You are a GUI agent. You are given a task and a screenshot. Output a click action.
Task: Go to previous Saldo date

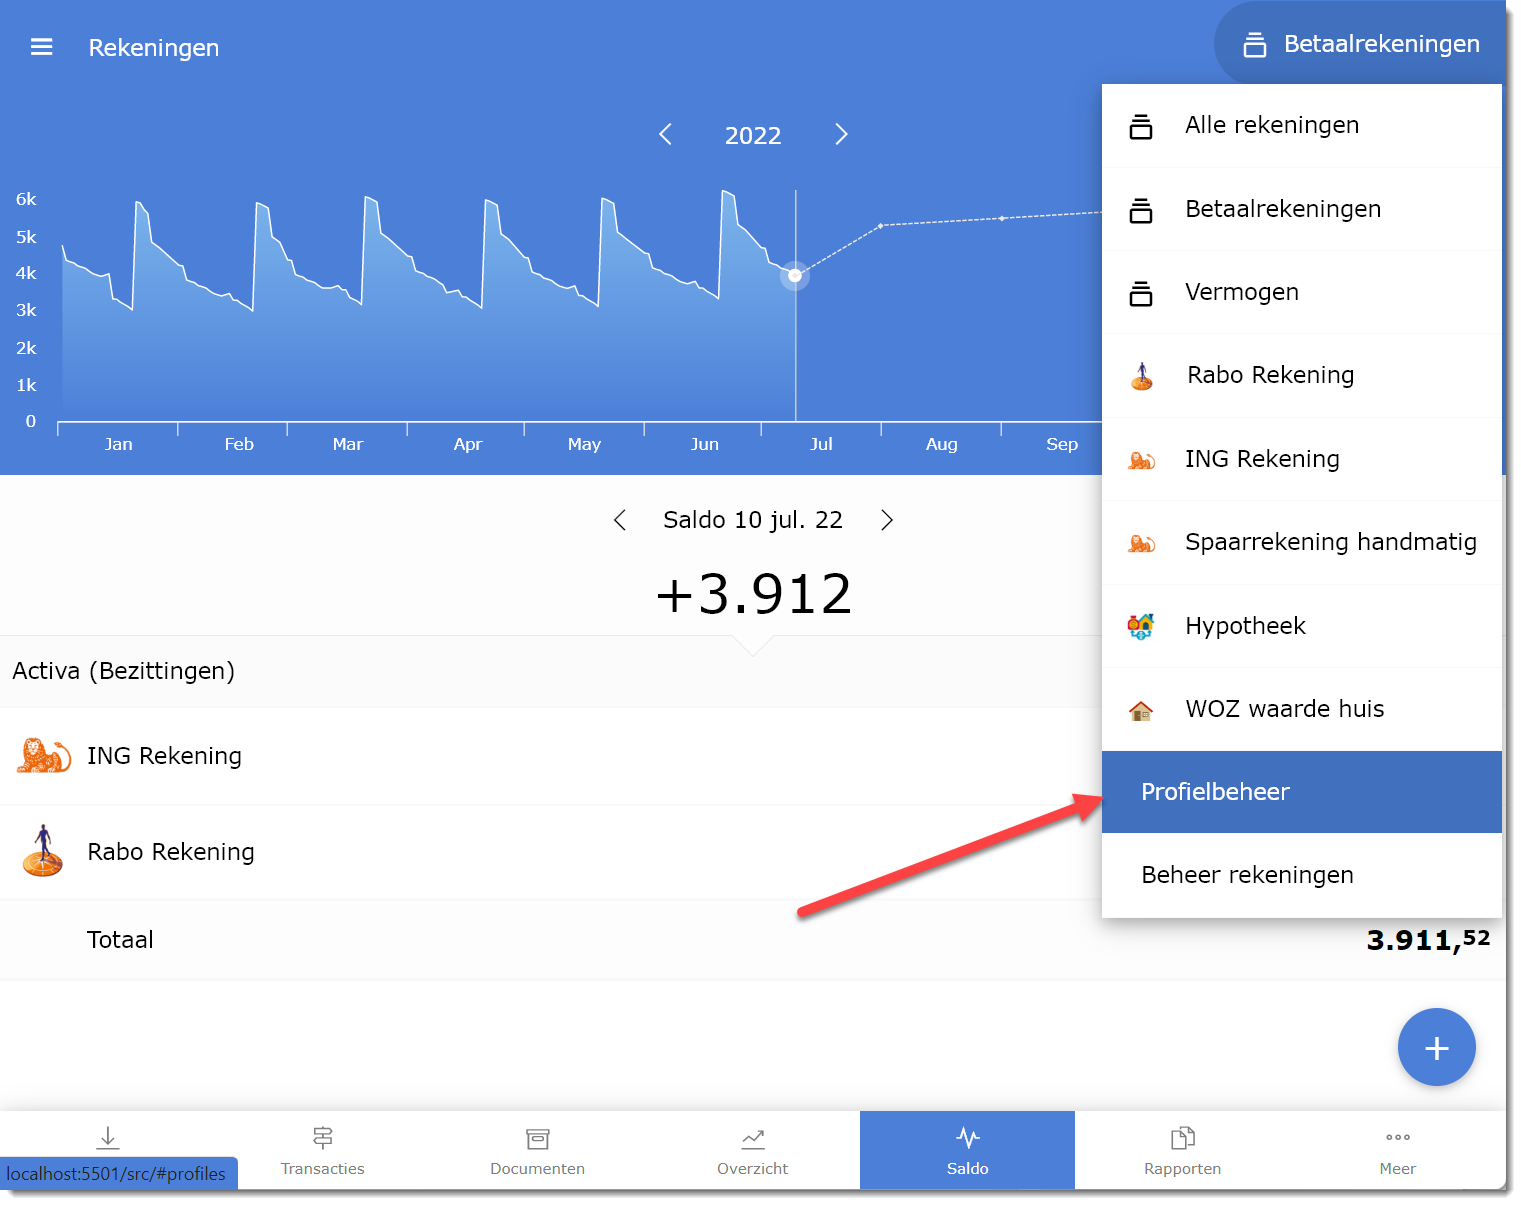coord(620,520)
